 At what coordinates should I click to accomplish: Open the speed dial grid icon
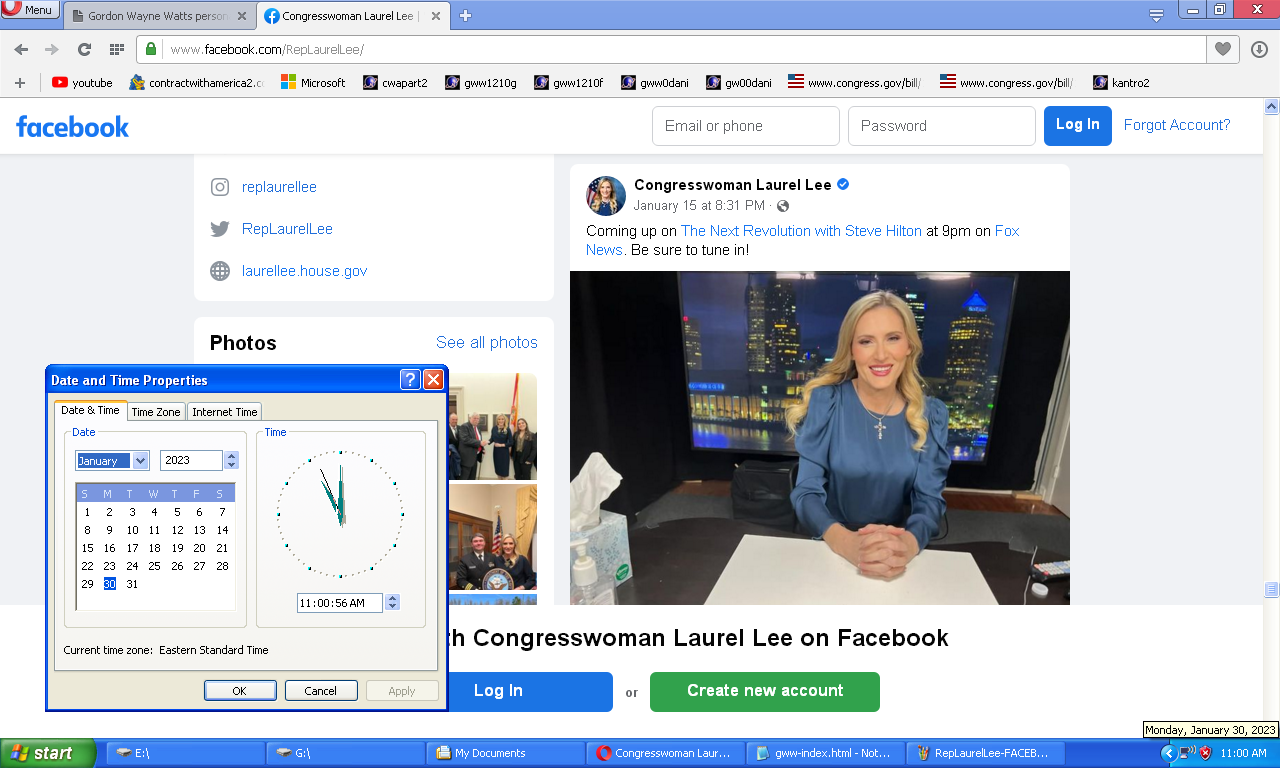click(116, 49)
